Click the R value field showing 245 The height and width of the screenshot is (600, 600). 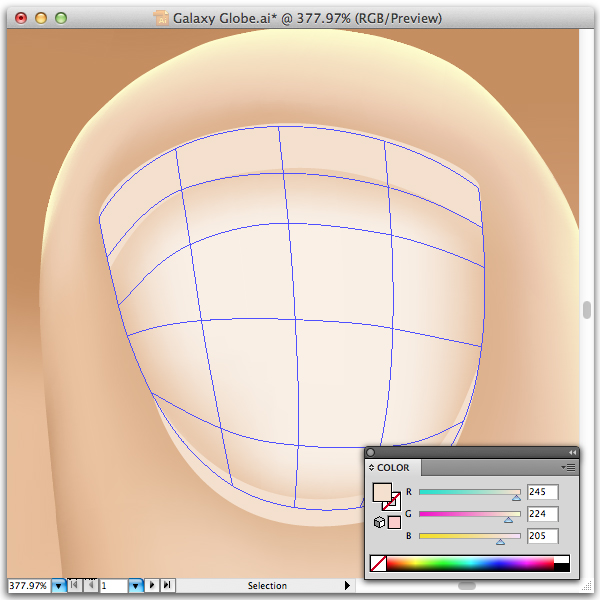(x=543, y=492)
